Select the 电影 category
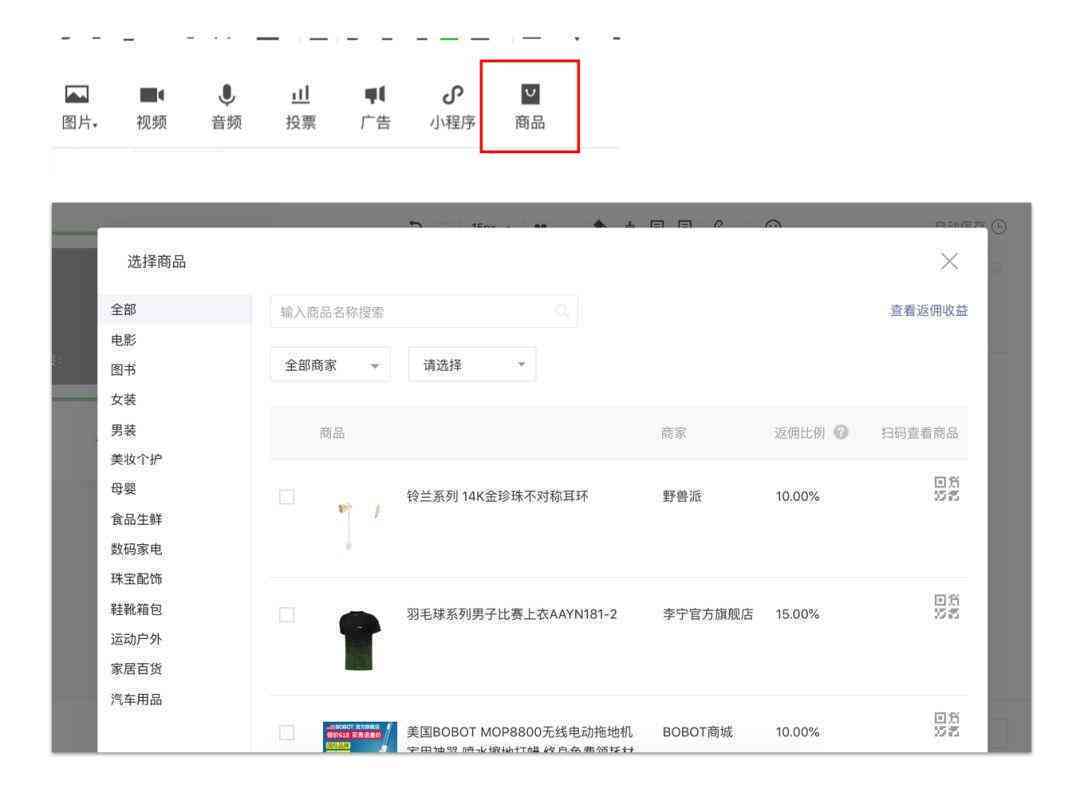1080x785 pixels. (x=124, y=339)
